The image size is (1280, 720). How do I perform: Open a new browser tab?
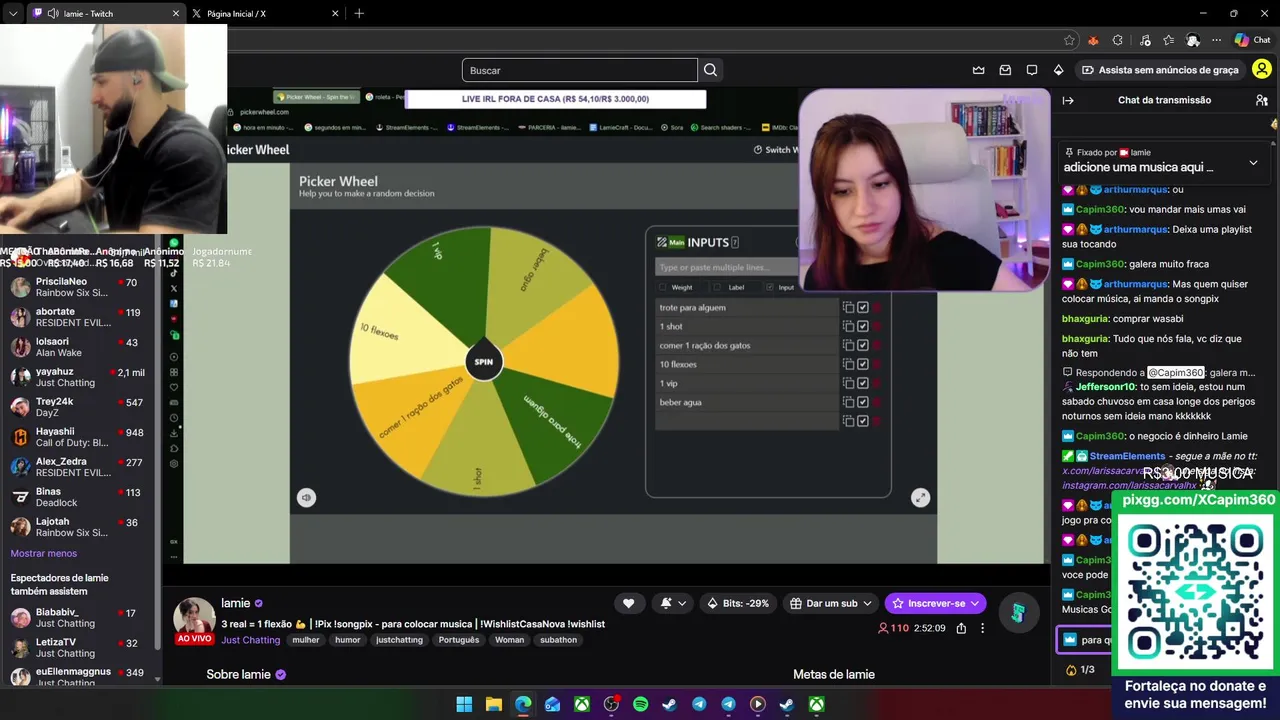tap(359, 13)
